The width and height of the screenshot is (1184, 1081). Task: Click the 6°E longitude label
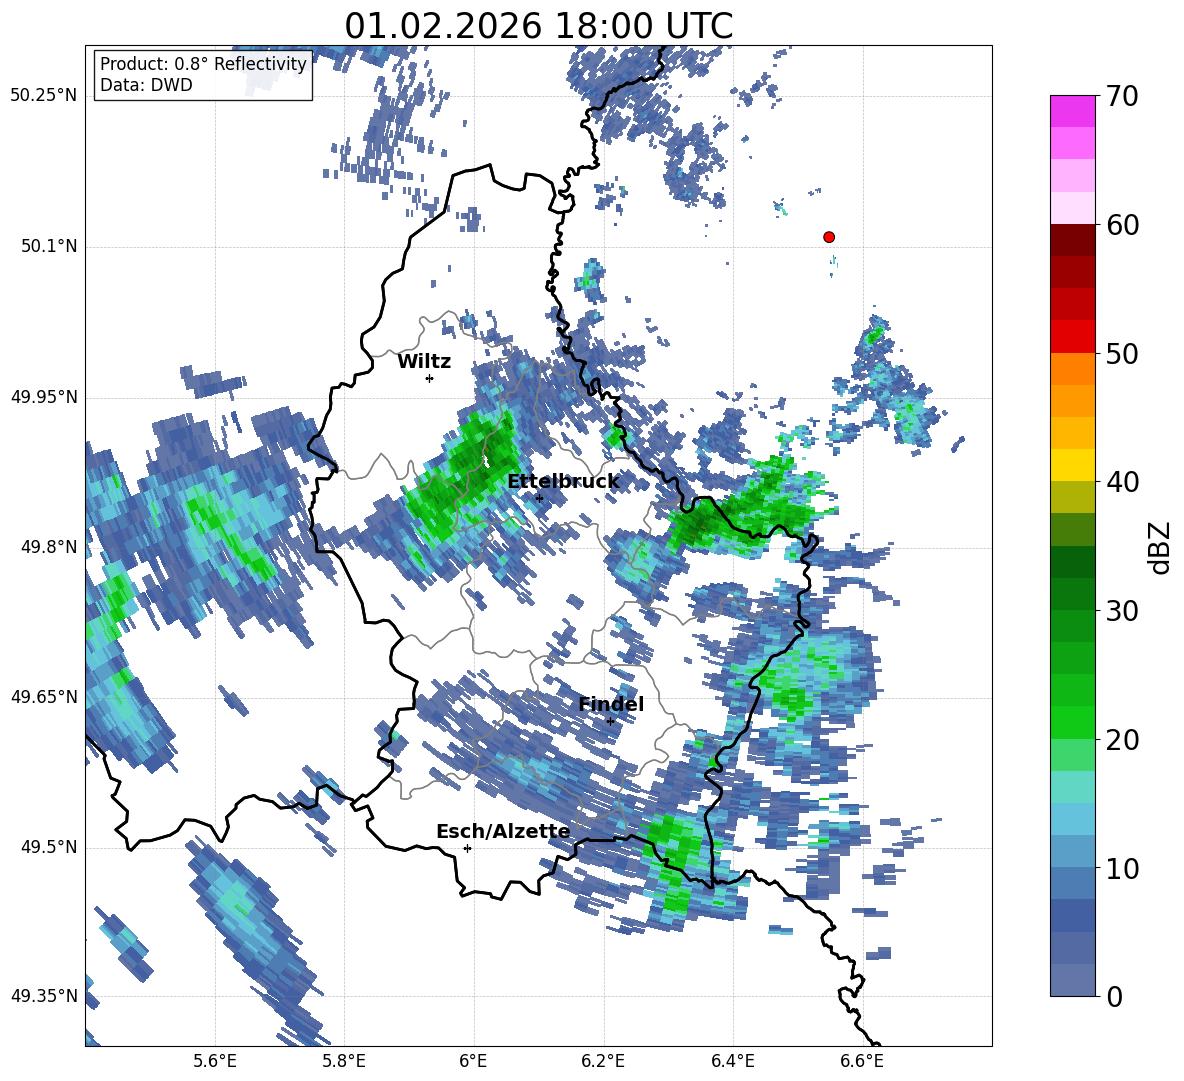click(x=473, y=1062)
